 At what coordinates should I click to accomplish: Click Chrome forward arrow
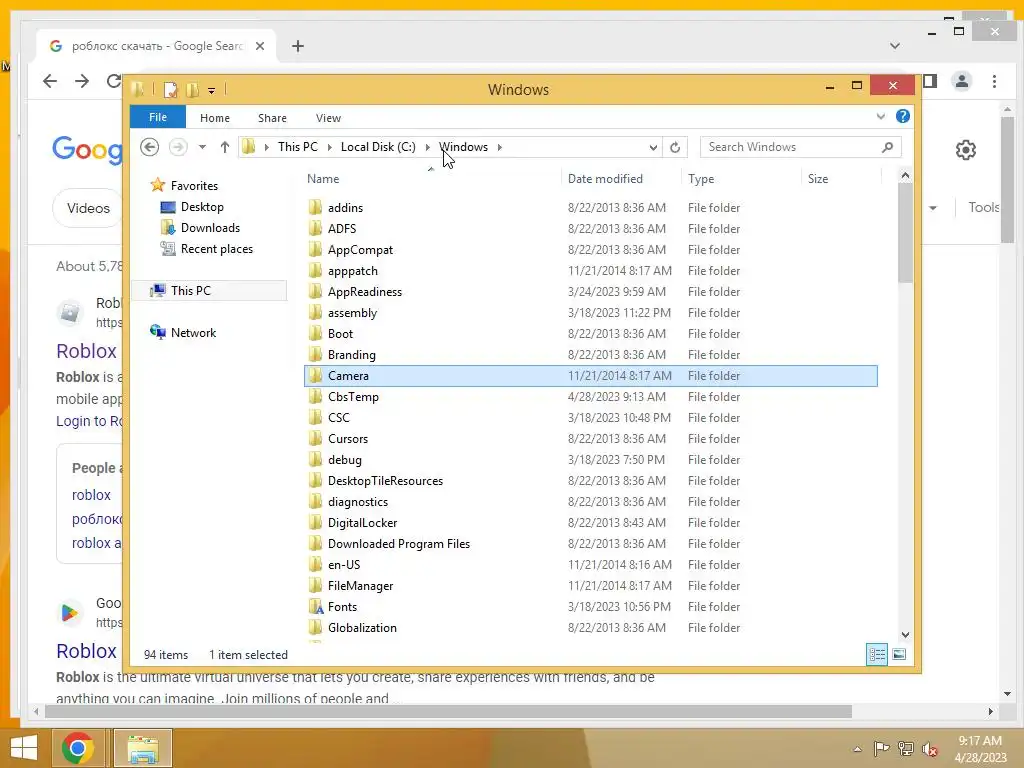tap(82, 81)
